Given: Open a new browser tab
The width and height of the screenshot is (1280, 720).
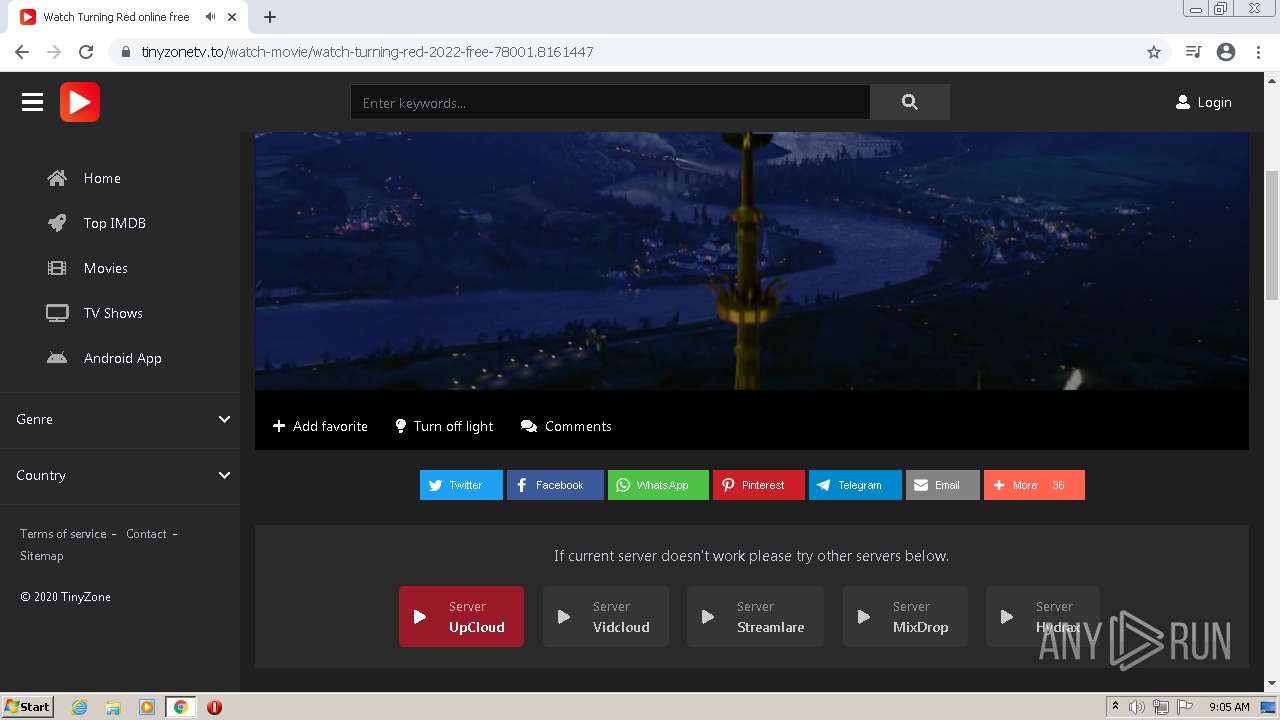Looking at the screenshot, I should point(270,17).
